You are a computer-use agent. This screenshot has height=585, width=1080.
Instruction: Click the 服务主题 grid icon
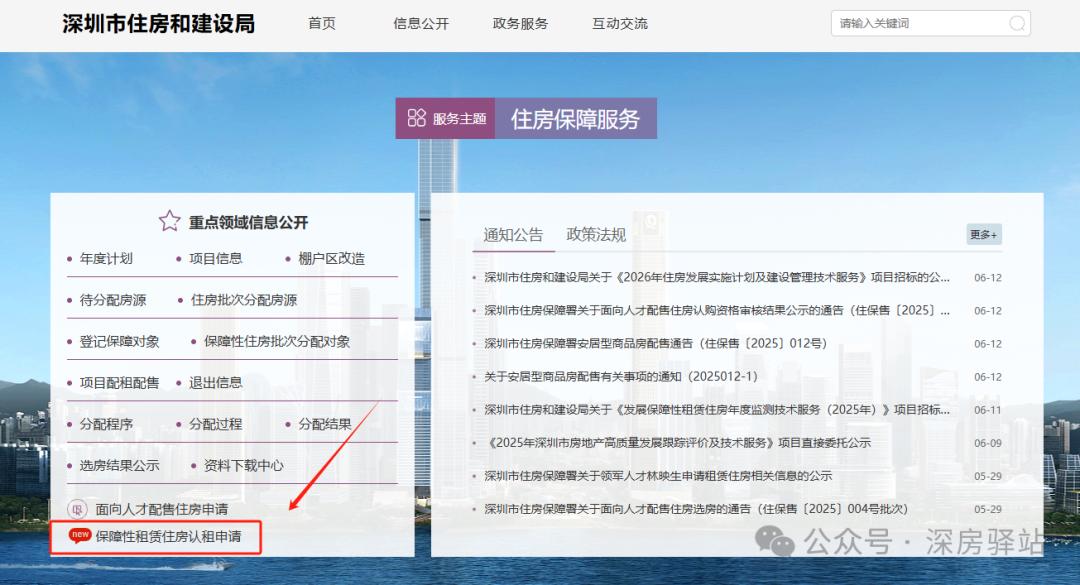(x=417, y=117)
